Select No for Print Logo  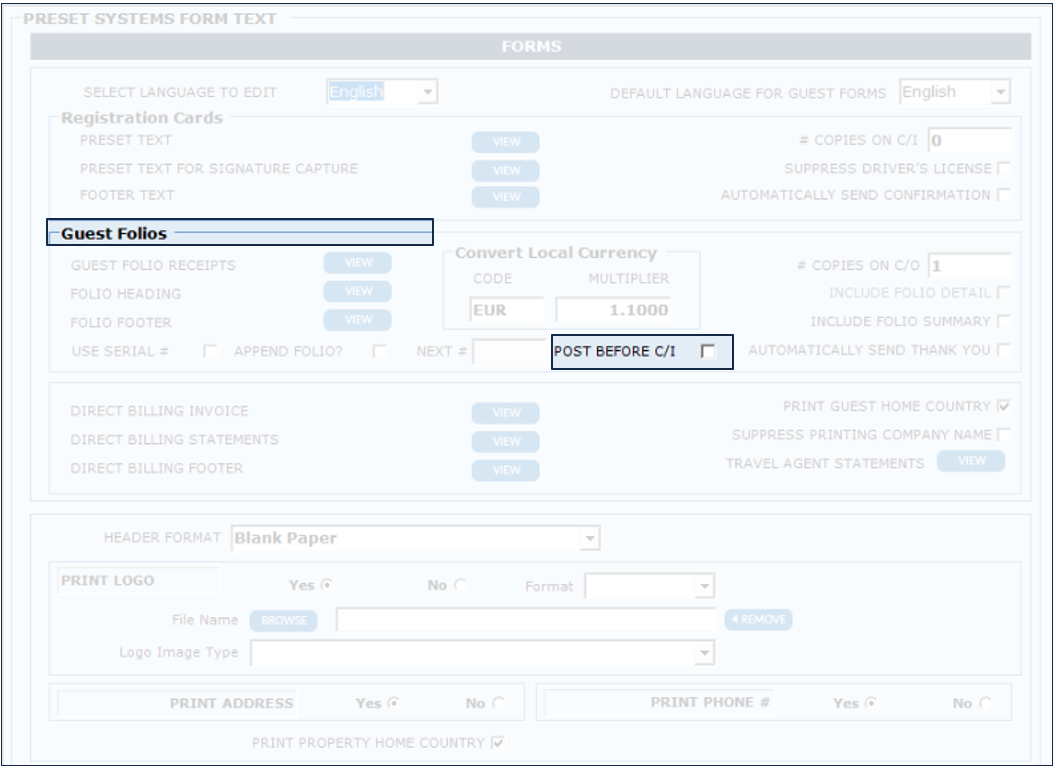460,586
